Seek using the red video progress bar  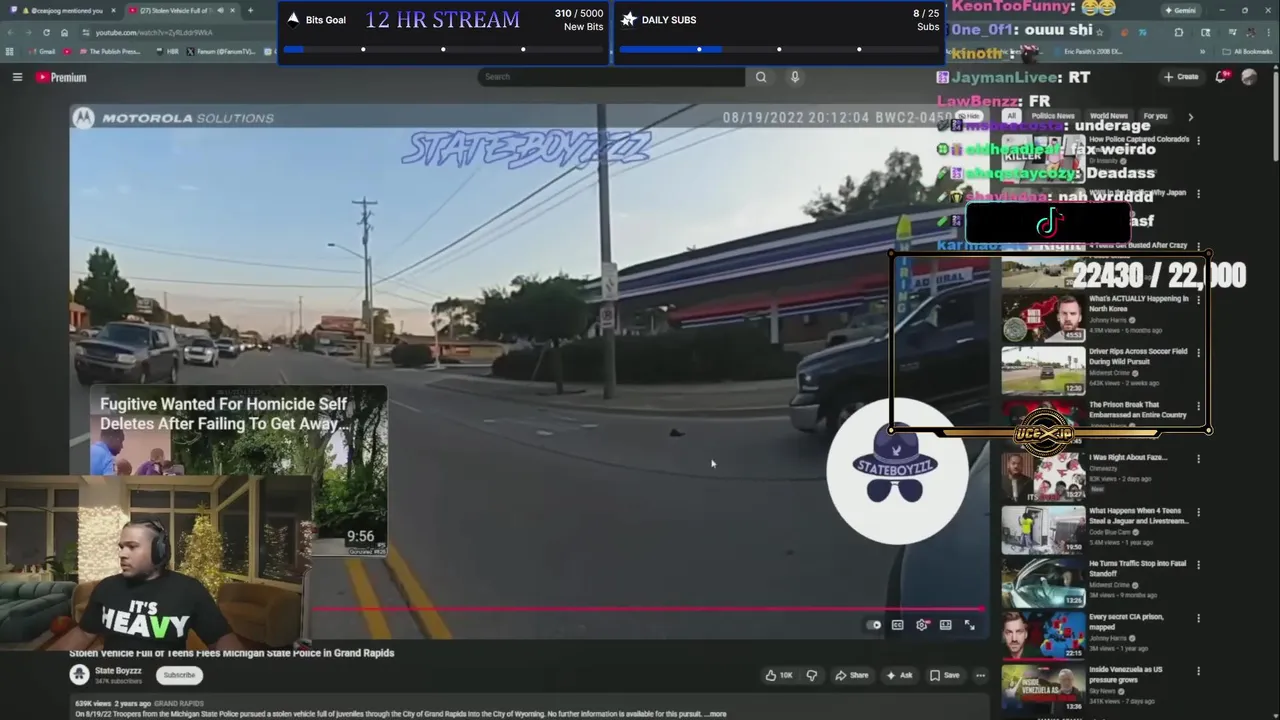[x=650, y=607]
